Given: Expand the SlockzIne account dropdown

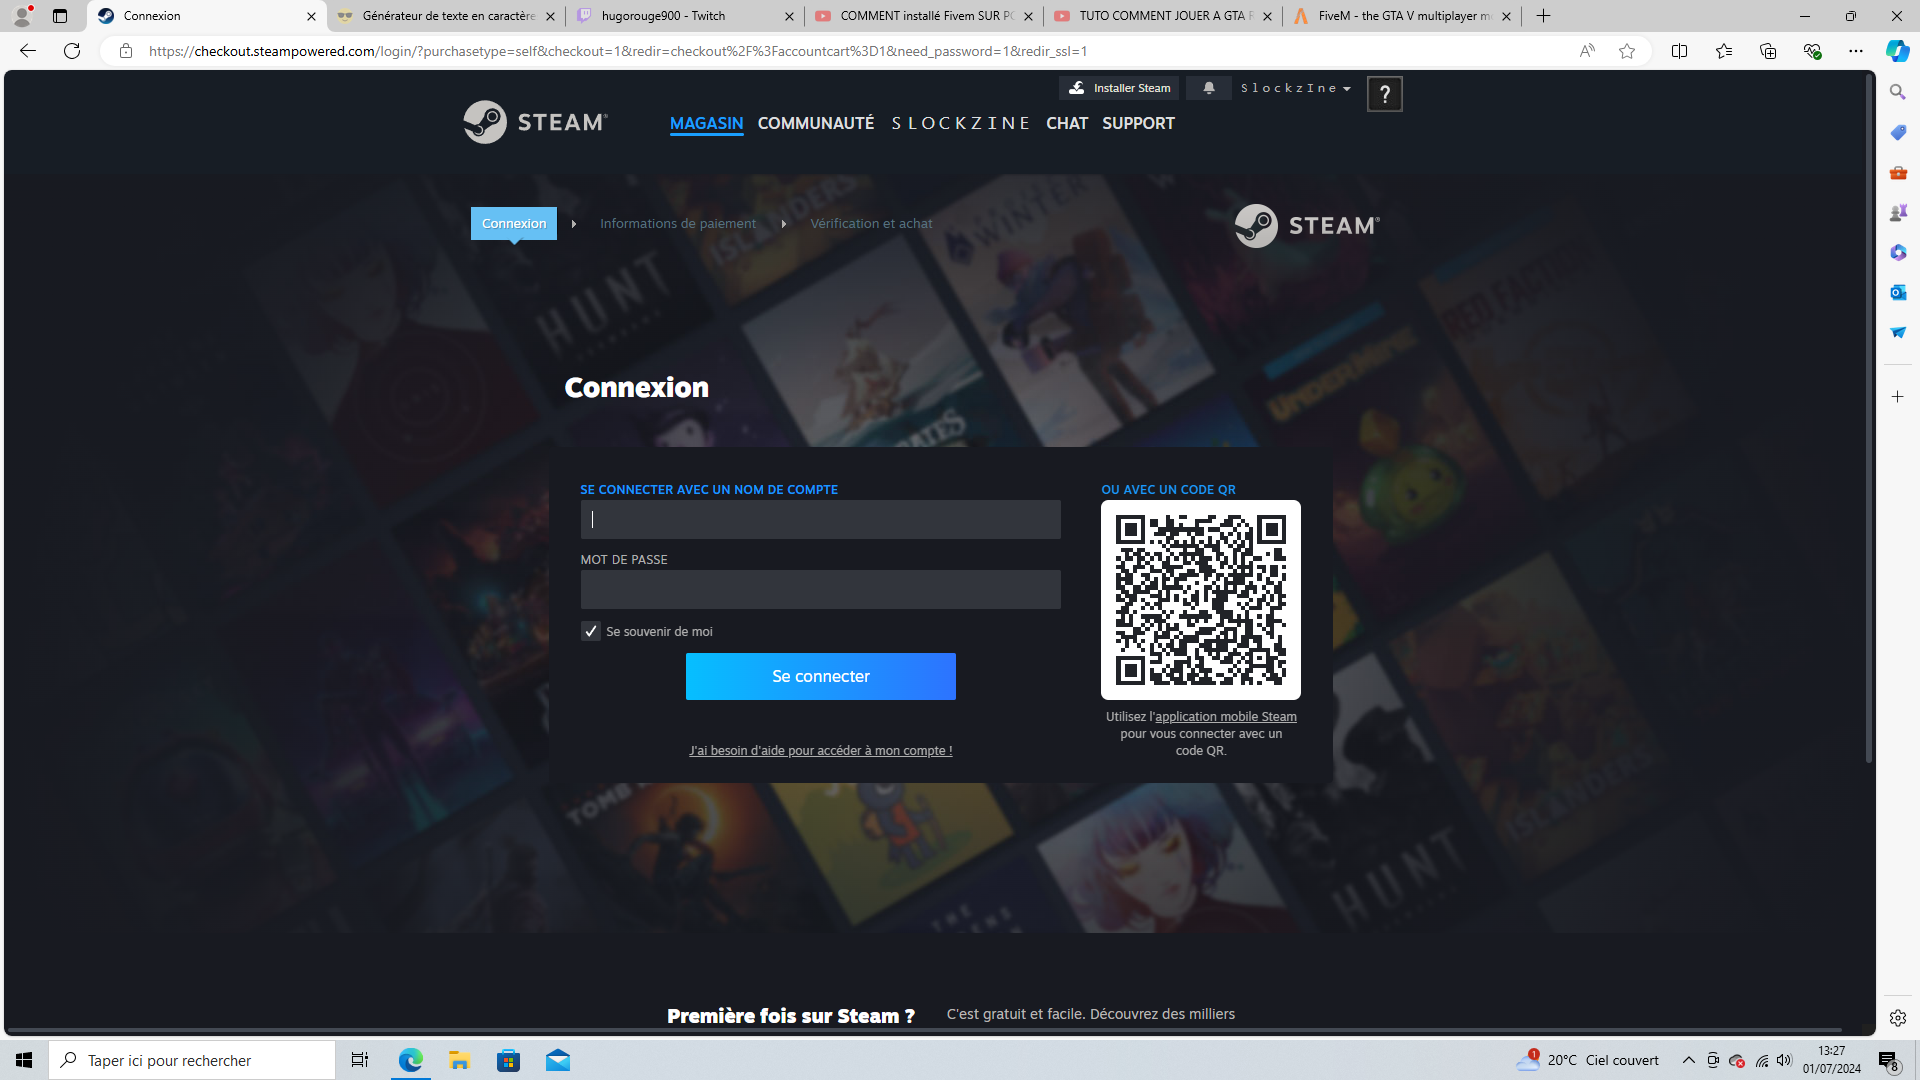Looking at the screenshot, I should (1296, 88).
